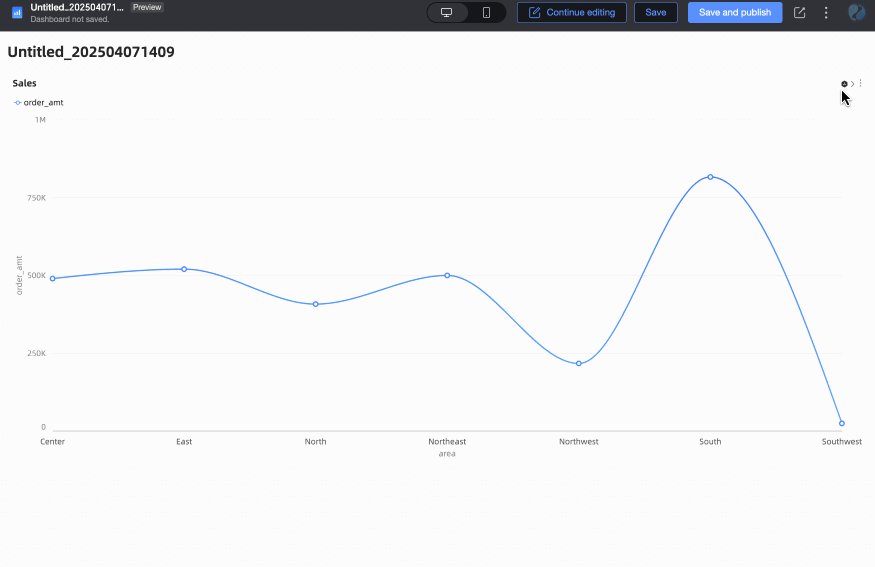The width and height of the screenshot is (875, 567).
Task: Switch to mobile preview mode
Action: pos(486,12)
